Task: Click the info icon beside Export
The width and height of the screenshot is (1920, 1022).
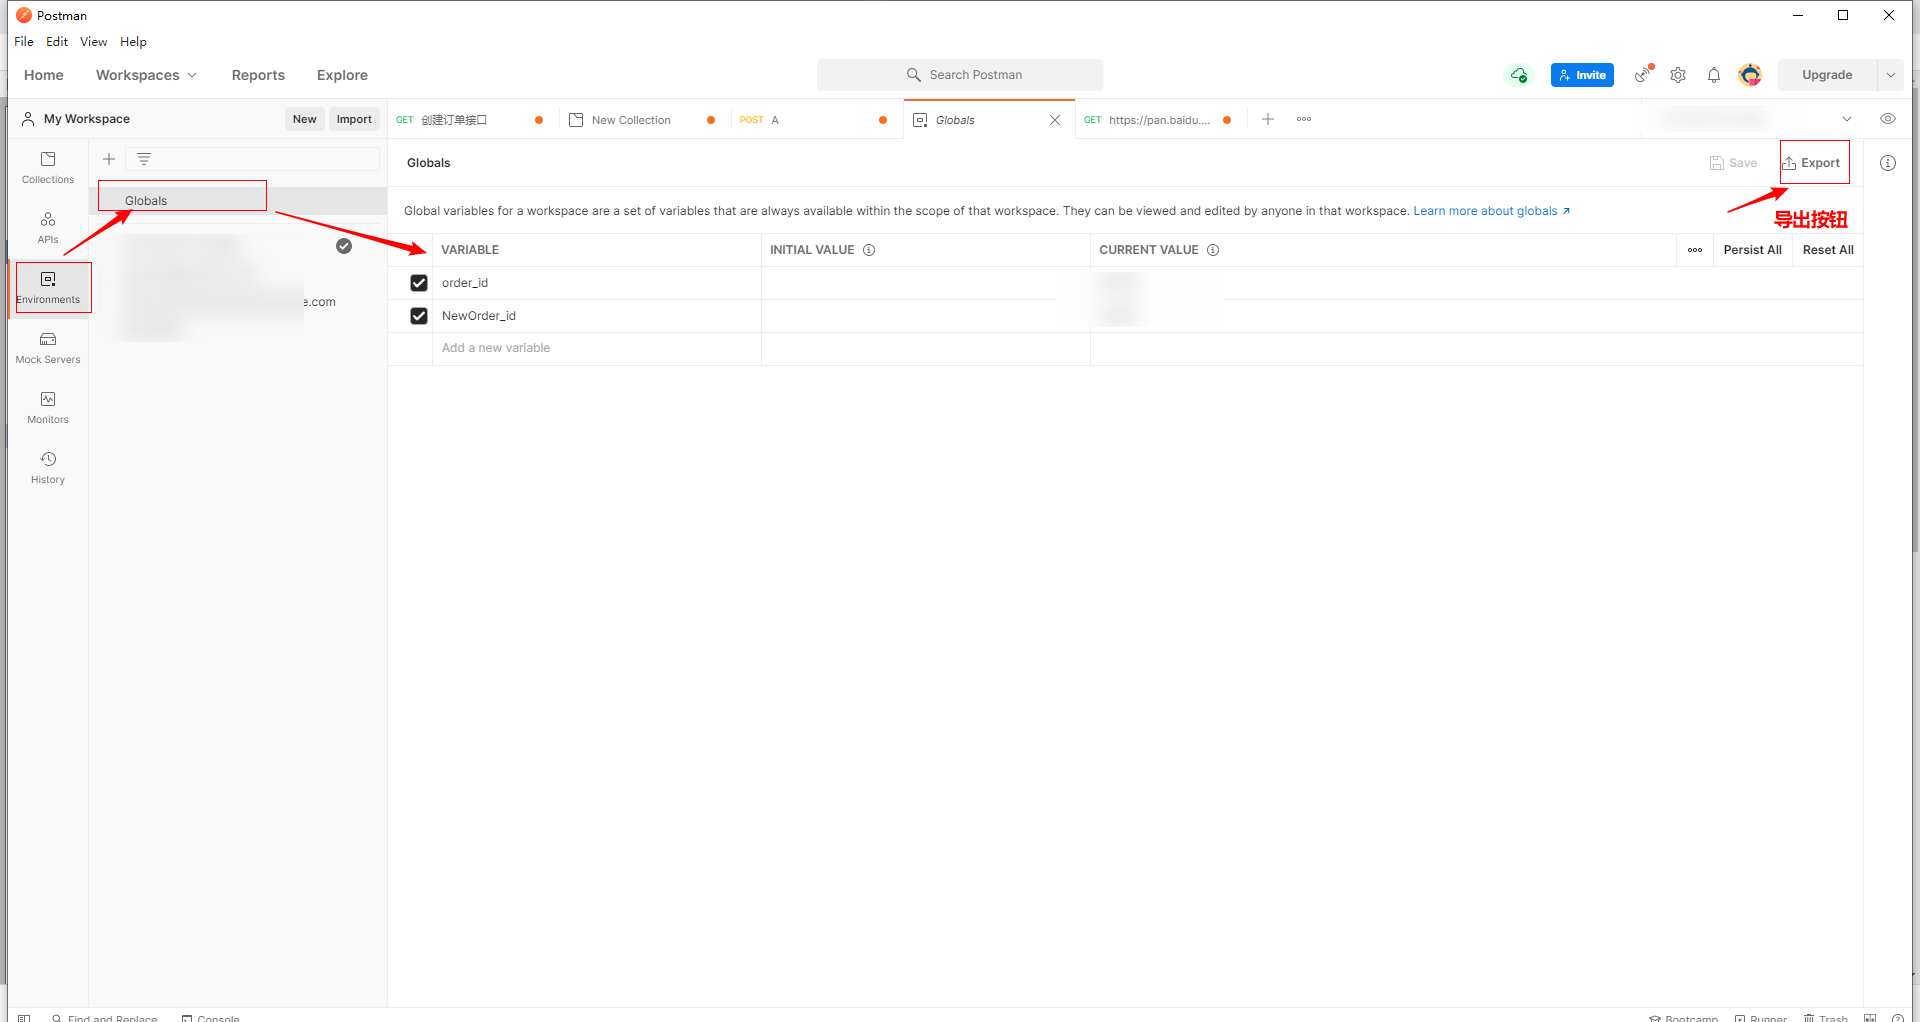Action: (1888, 163)
